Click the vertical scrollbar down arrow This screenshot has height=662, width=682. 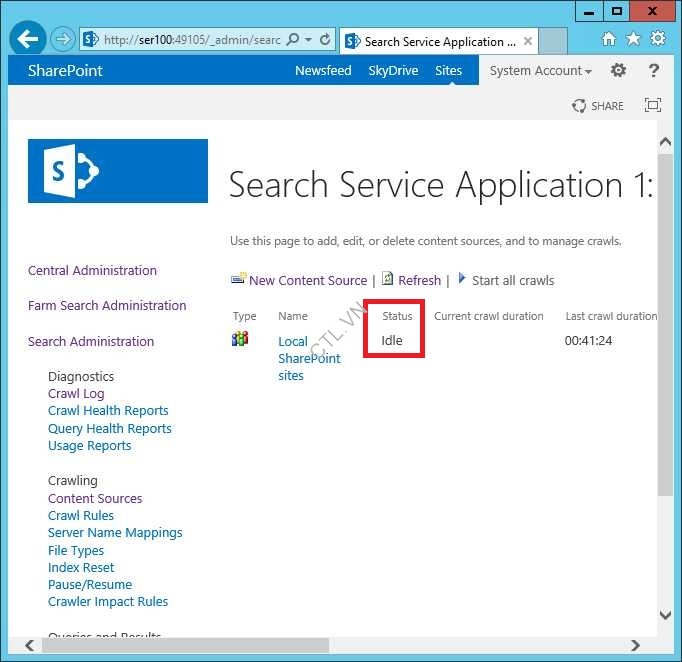click(x=665, y=616)
